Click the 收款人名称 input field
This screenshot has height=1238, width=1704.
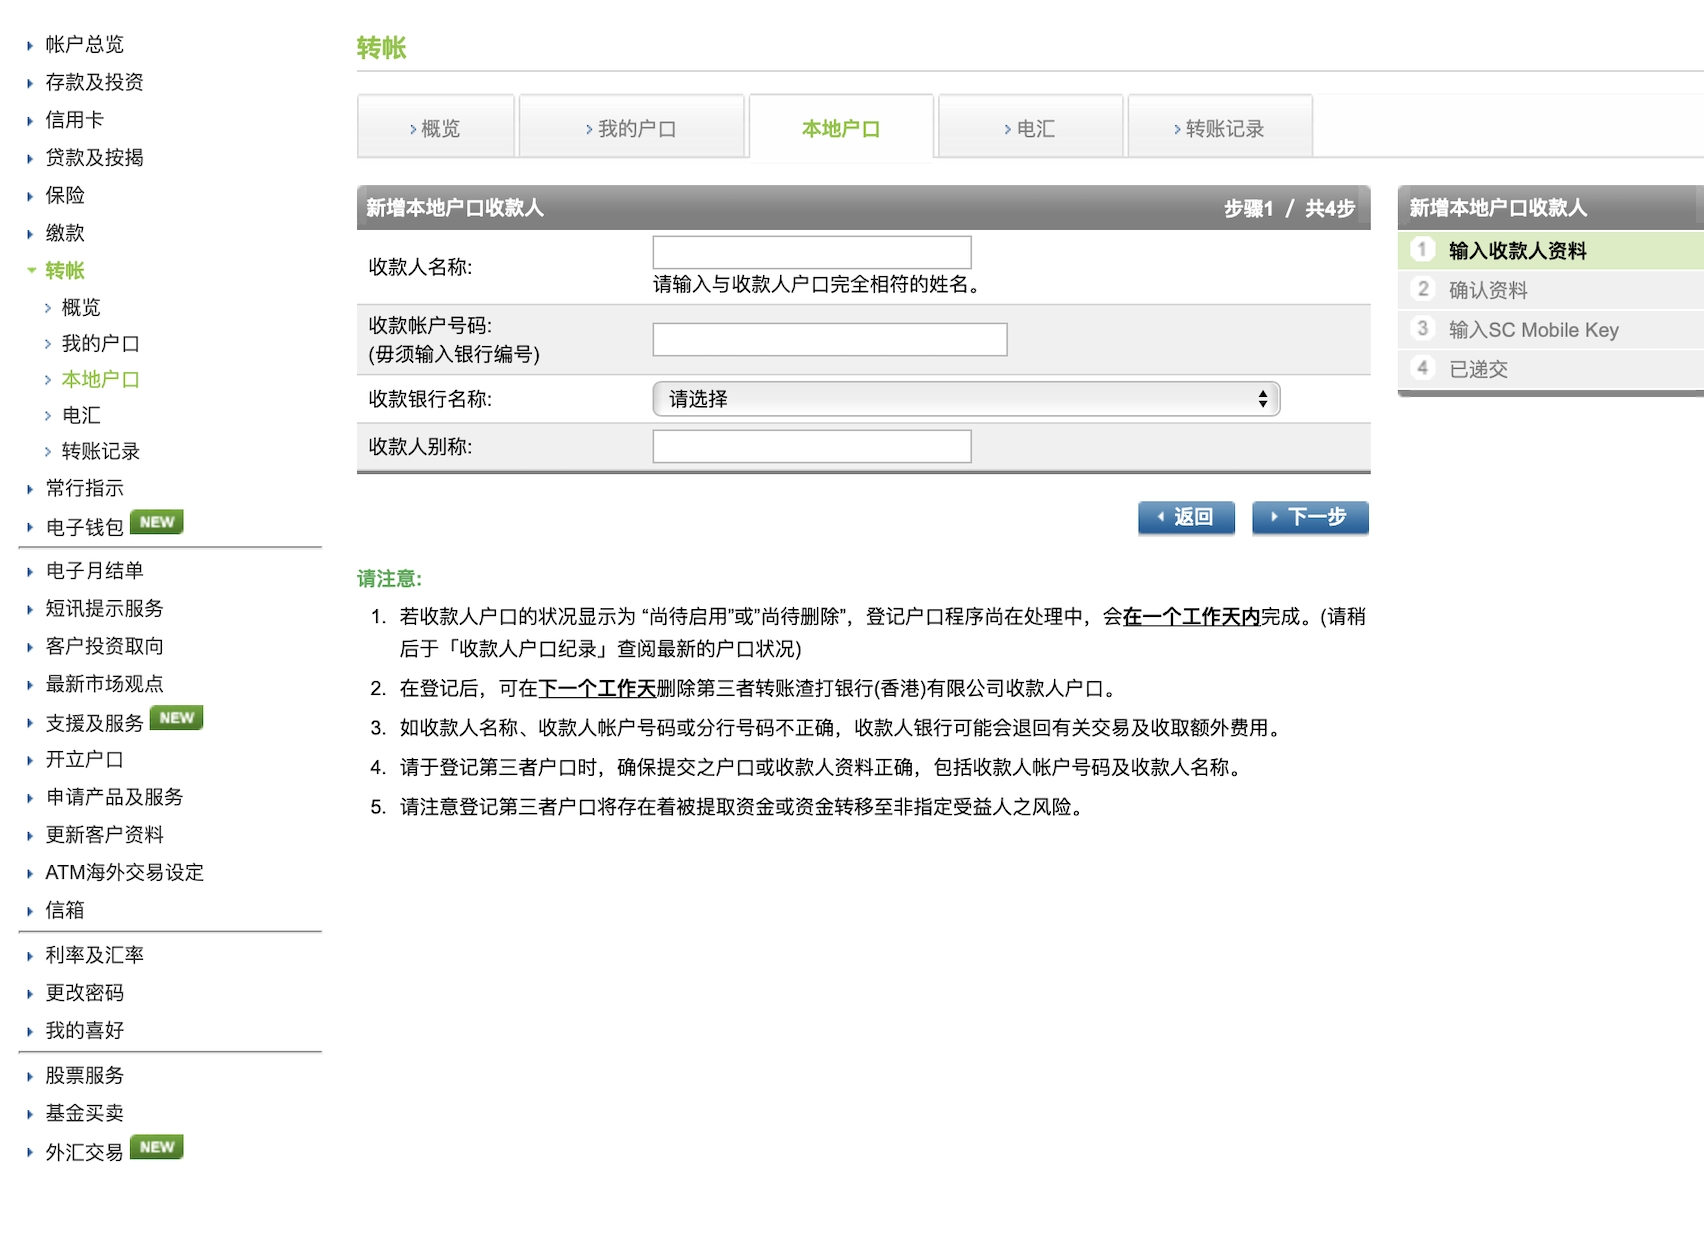tap(811, 252)
